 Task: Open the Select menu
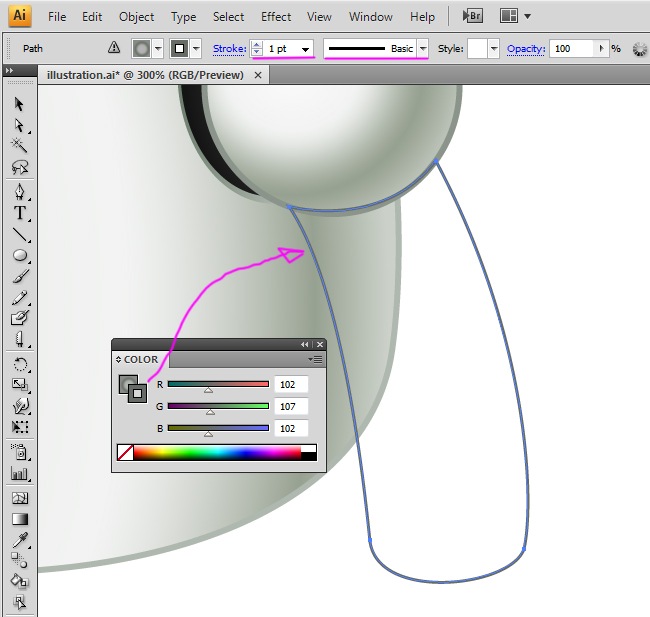click(228, 17)
